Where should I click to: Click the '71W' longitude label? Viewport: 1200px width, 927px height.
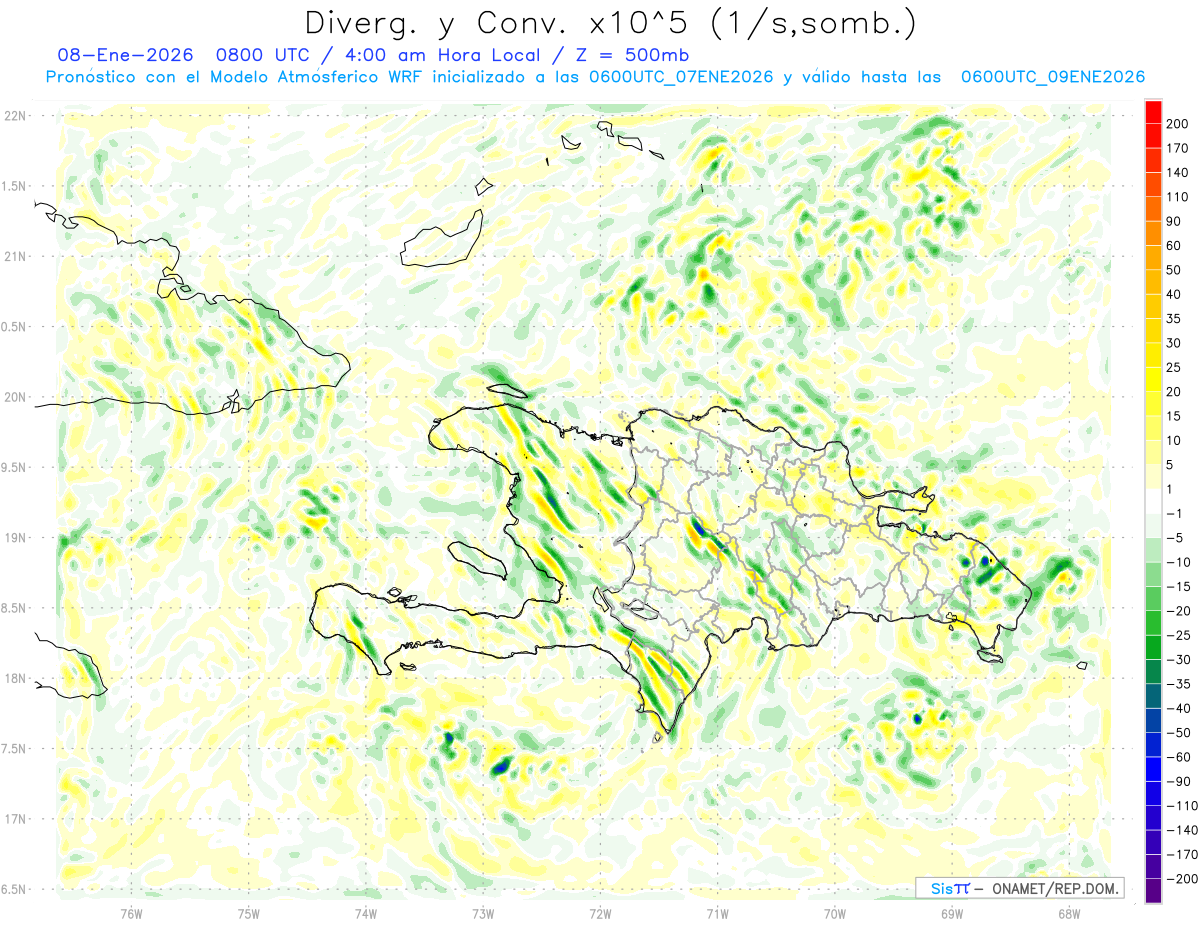pos(717,914)
